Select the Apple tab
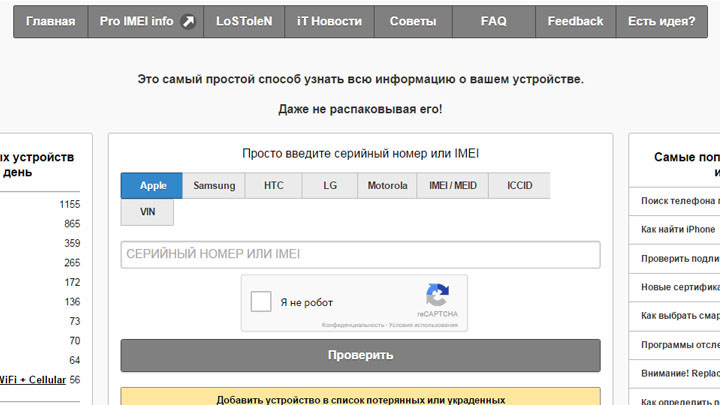This screenshot has width=720, height=405. click(x=152, y=186)
